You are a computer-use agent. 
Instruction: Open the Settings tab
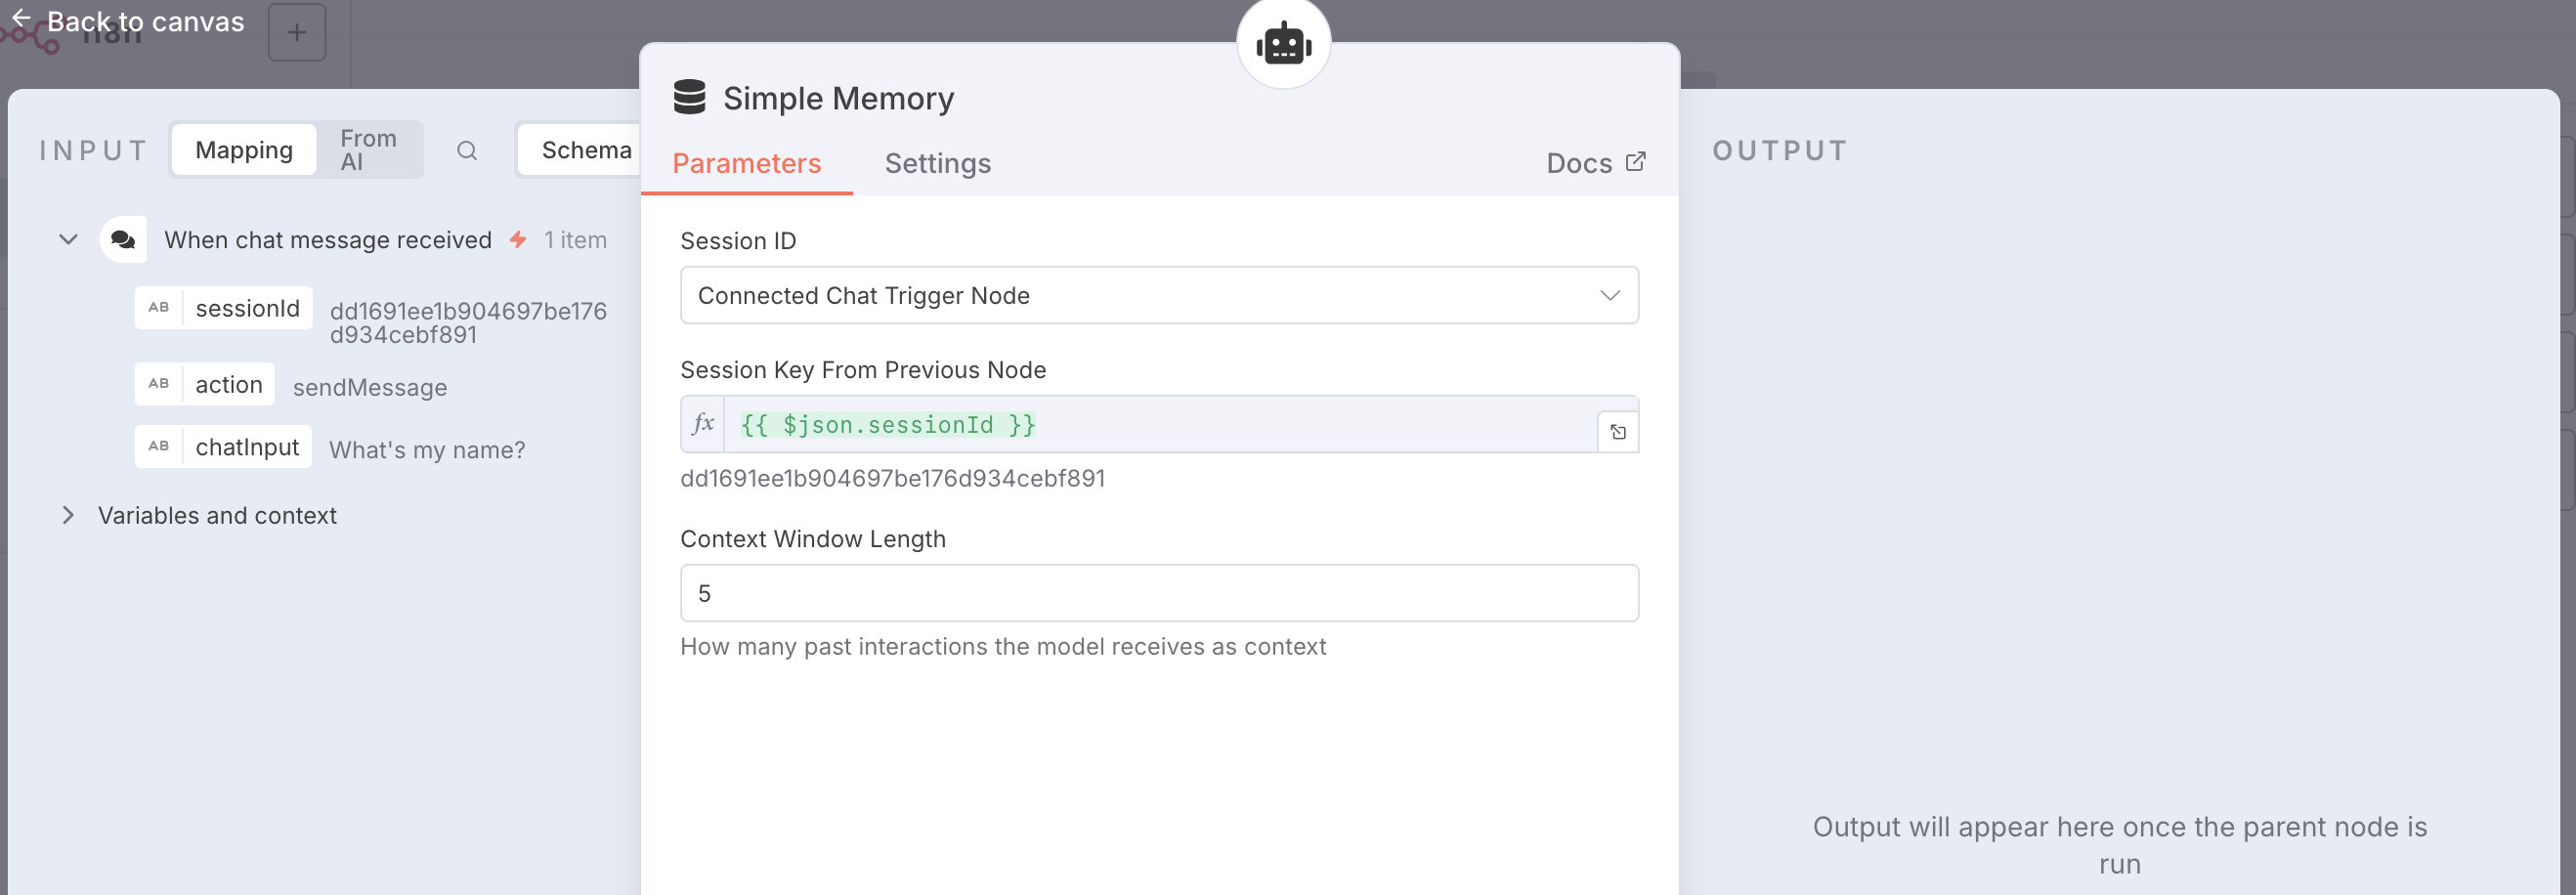pos(937,163)
